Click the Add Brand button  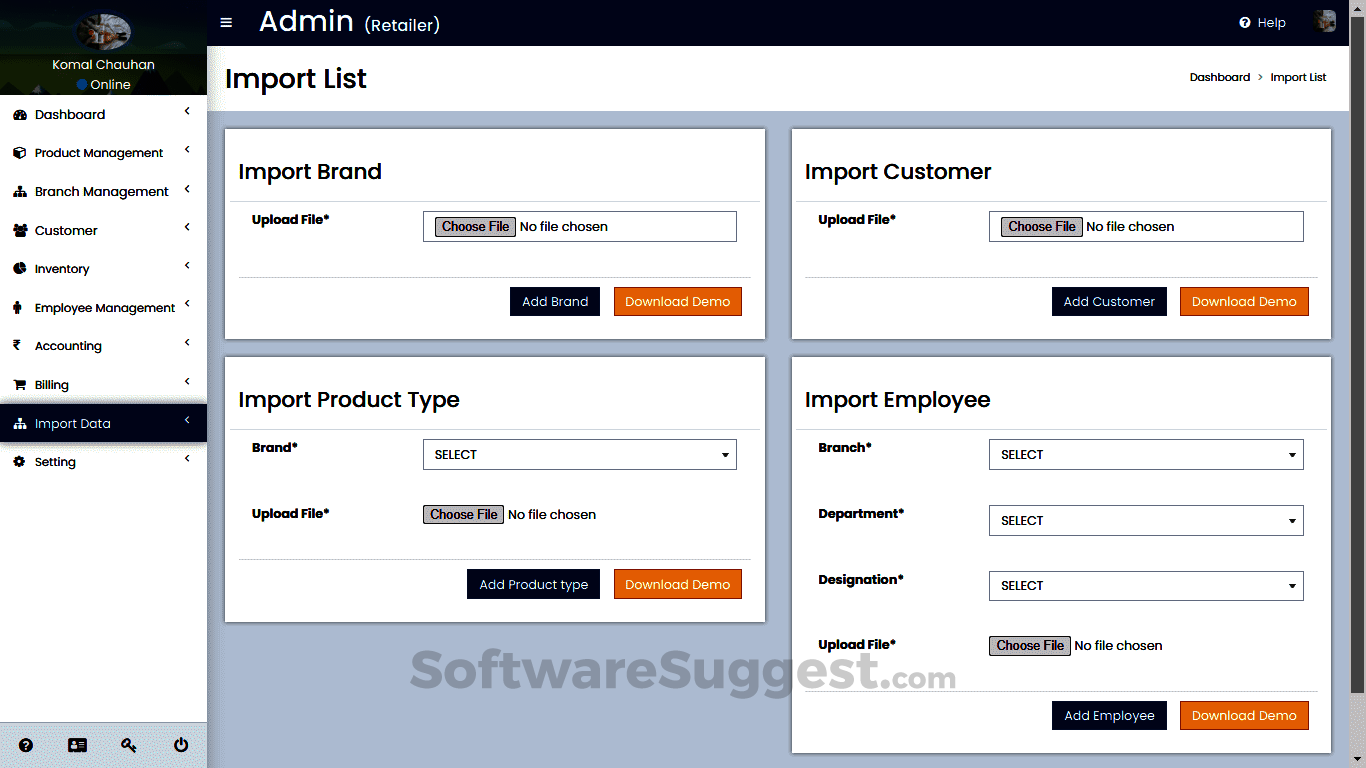click(555, 302)
